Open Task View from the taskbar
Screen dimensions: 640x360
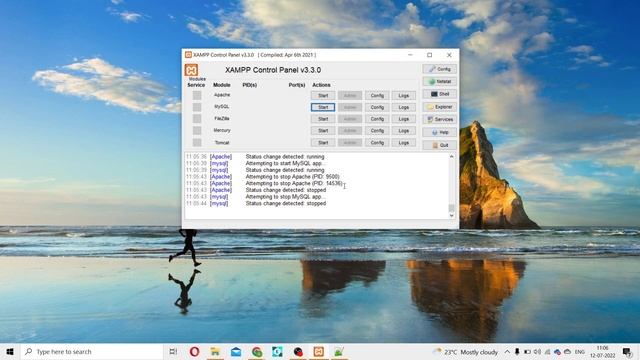click(x=173, y=351)
